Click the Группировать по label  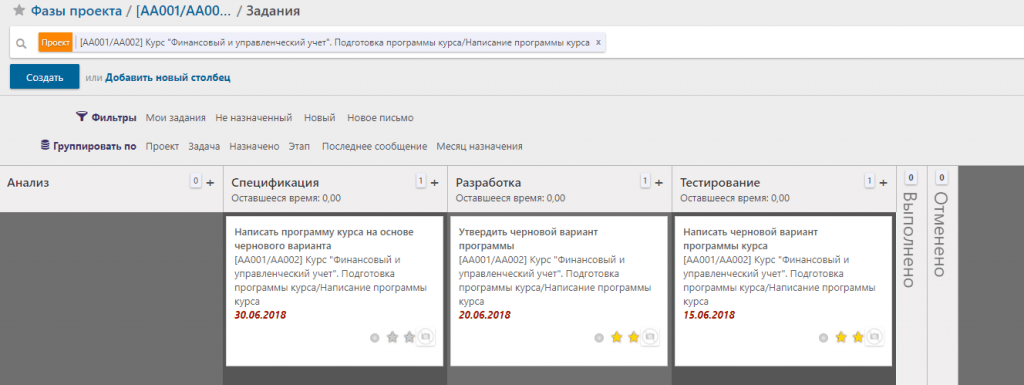(89, 146)
